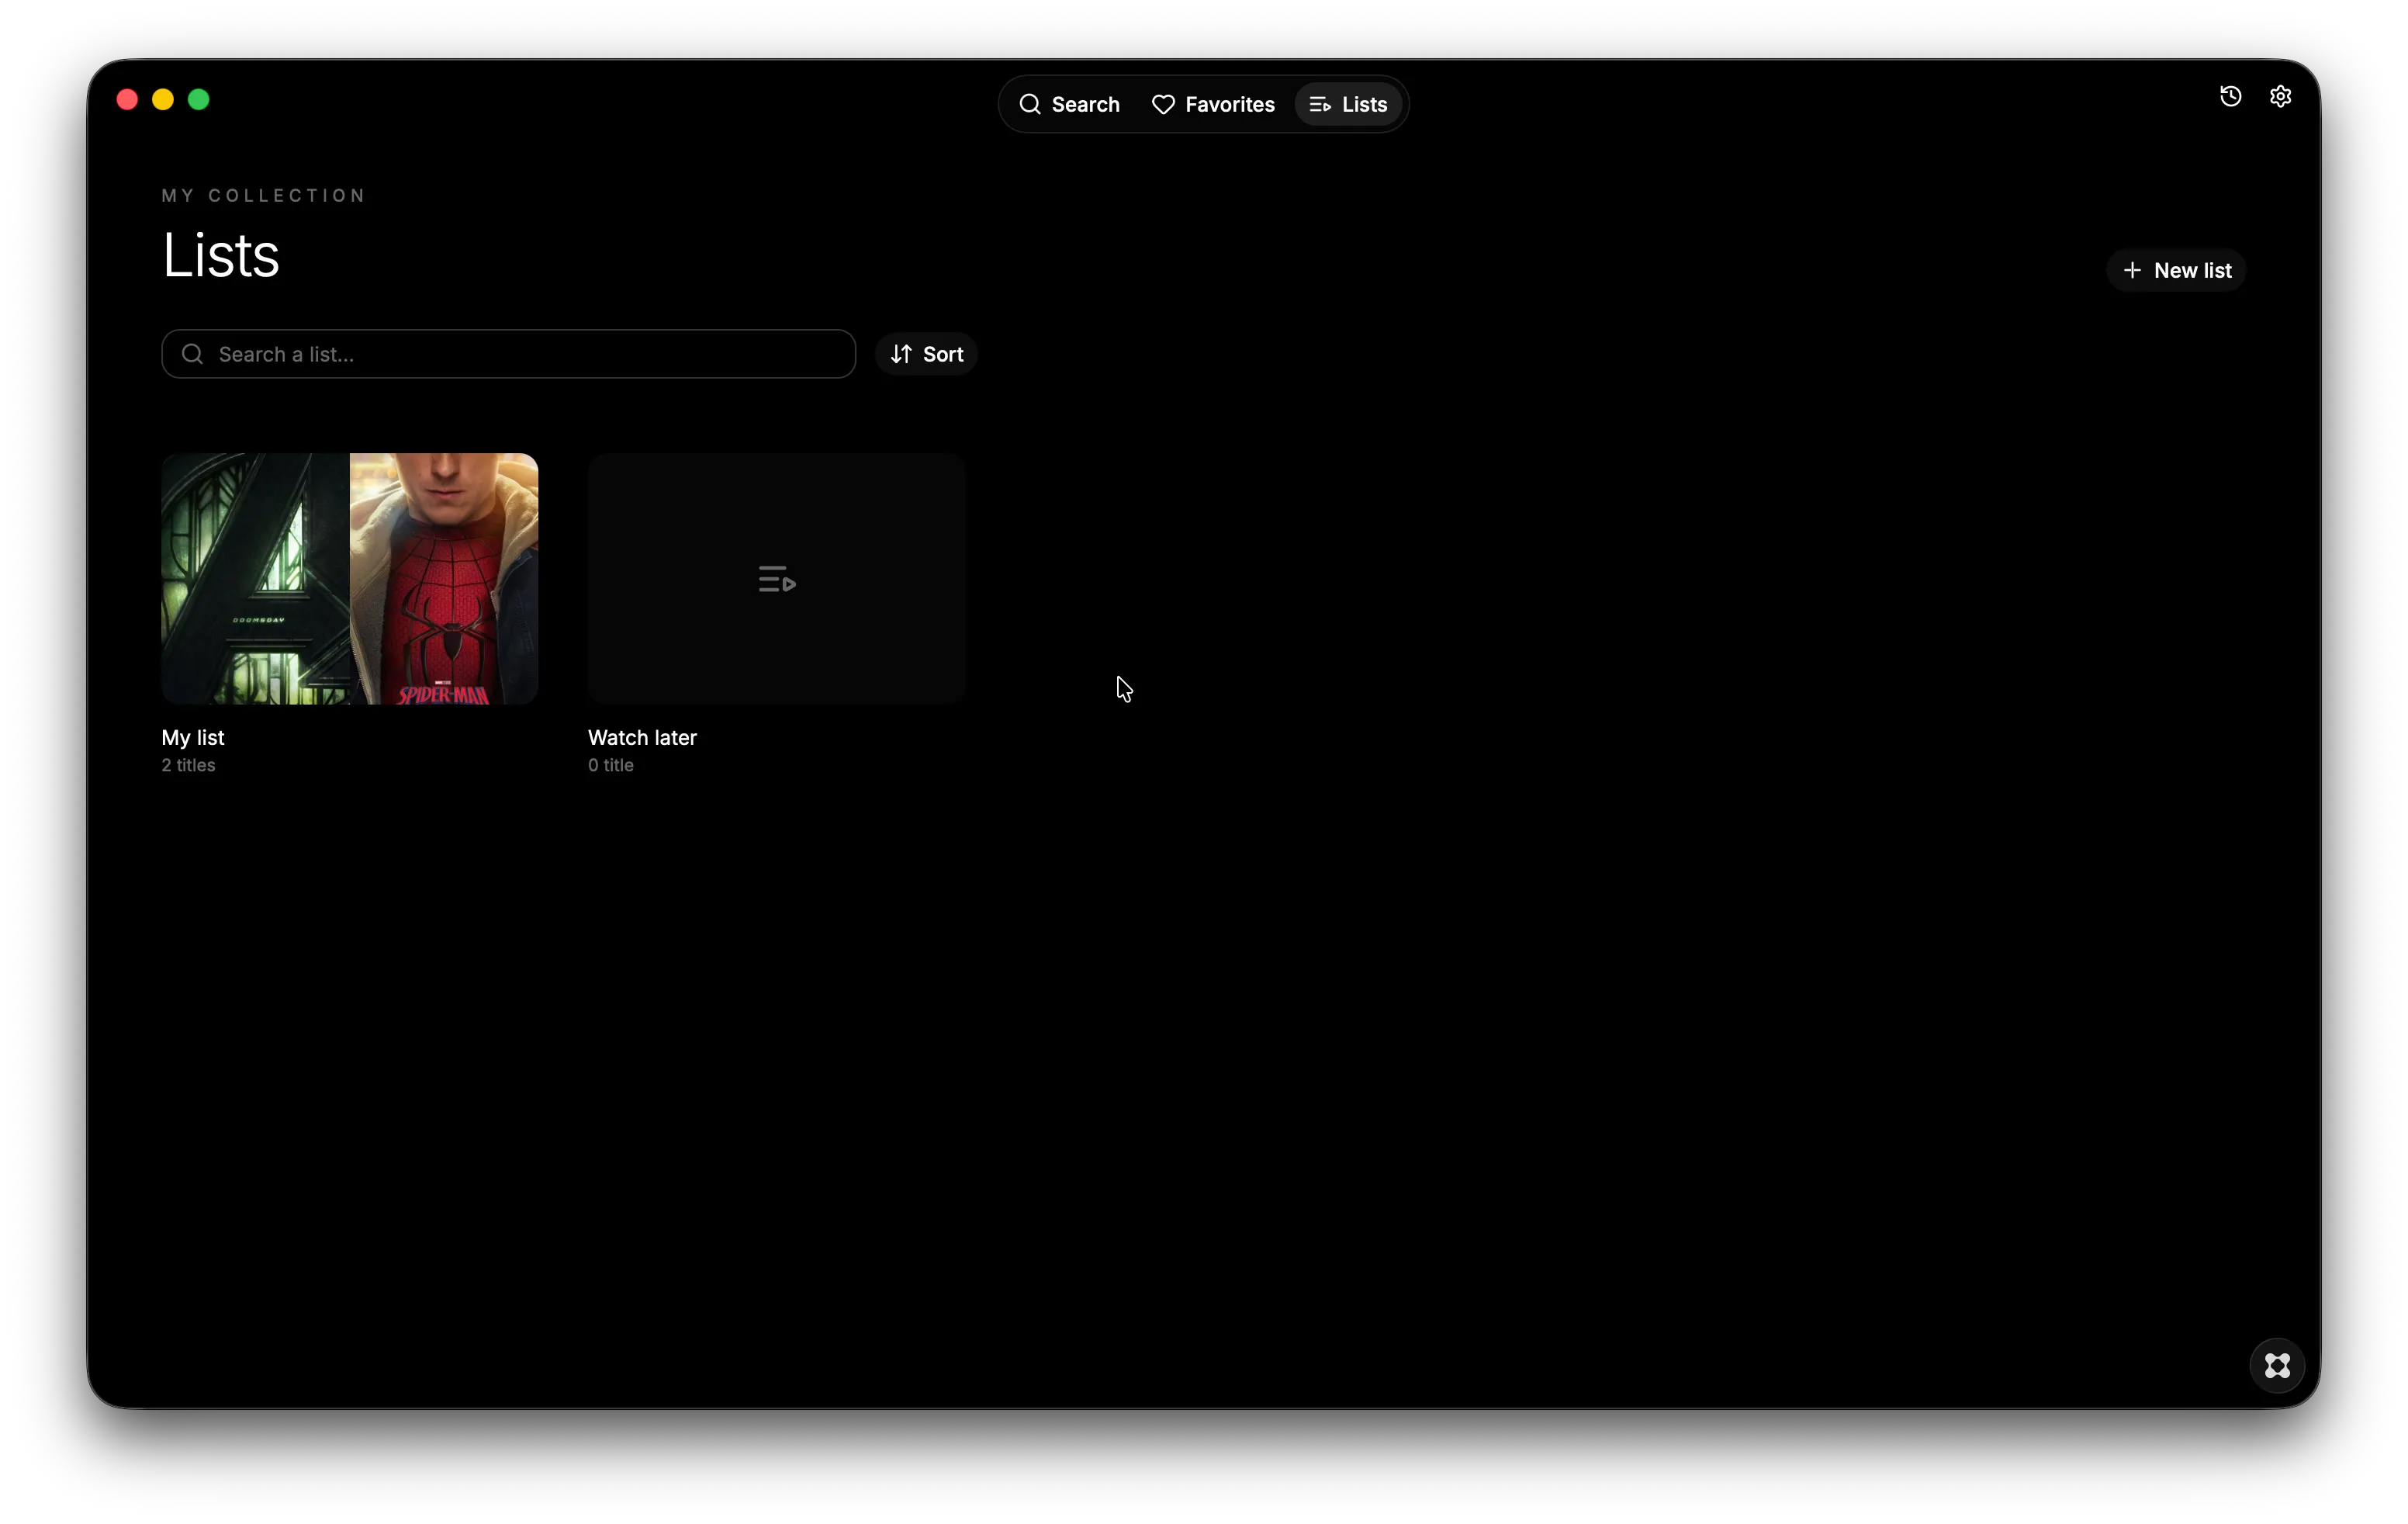Image resolution: width=2408 pixels, height=1524 pixels.
Task: Close the window with red button
Action: click(x=127, y=99)
